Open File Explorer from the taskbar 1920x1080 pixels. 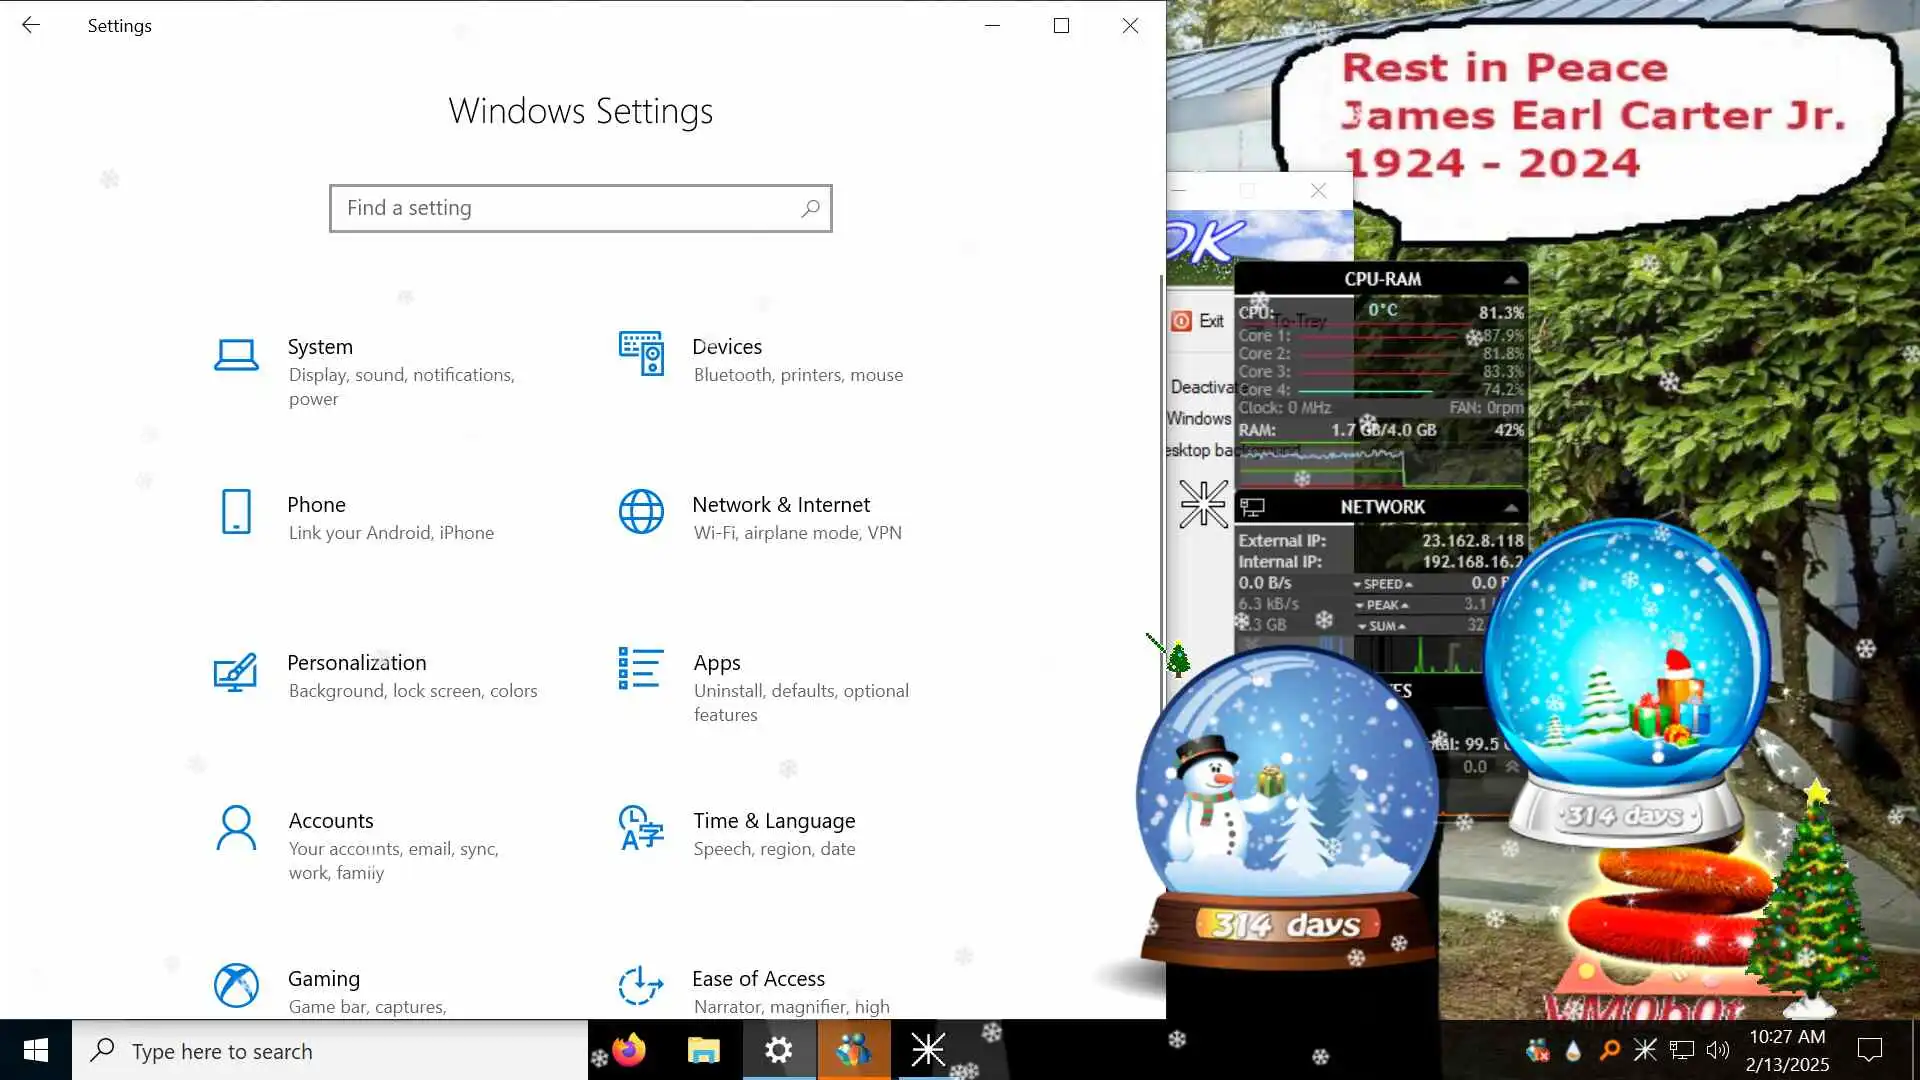point(703,1050)
